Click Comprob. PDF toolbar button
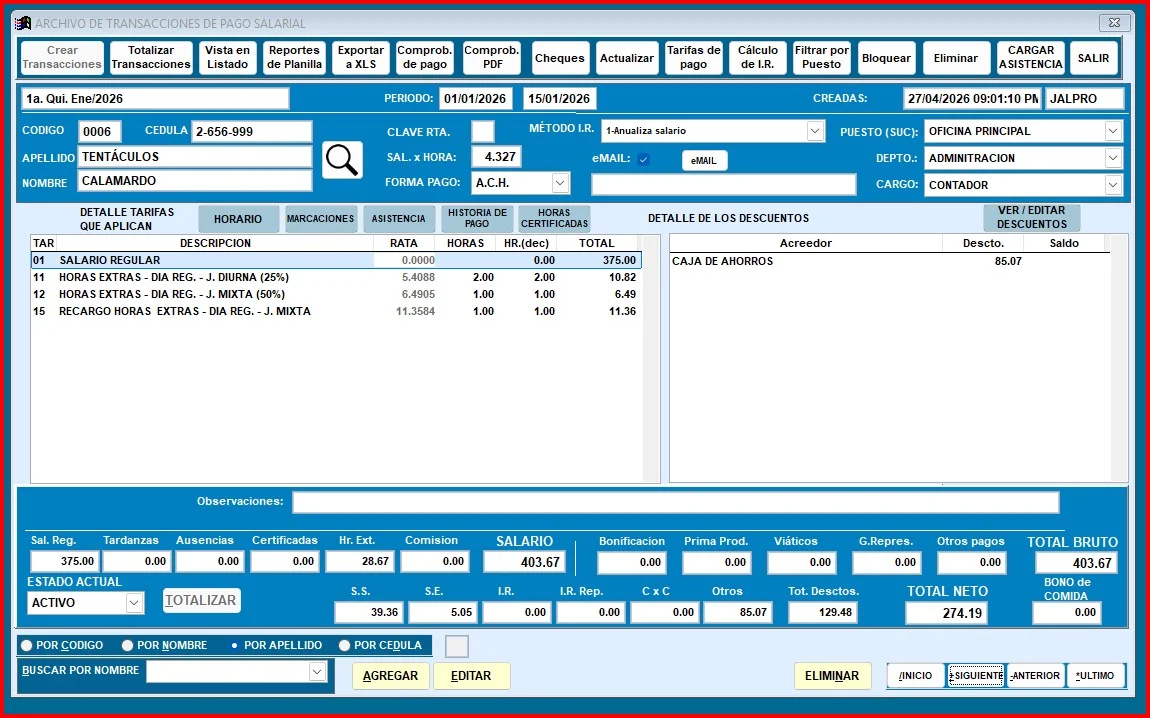This screenshot has width=1150, height=718. coord(492,58)
